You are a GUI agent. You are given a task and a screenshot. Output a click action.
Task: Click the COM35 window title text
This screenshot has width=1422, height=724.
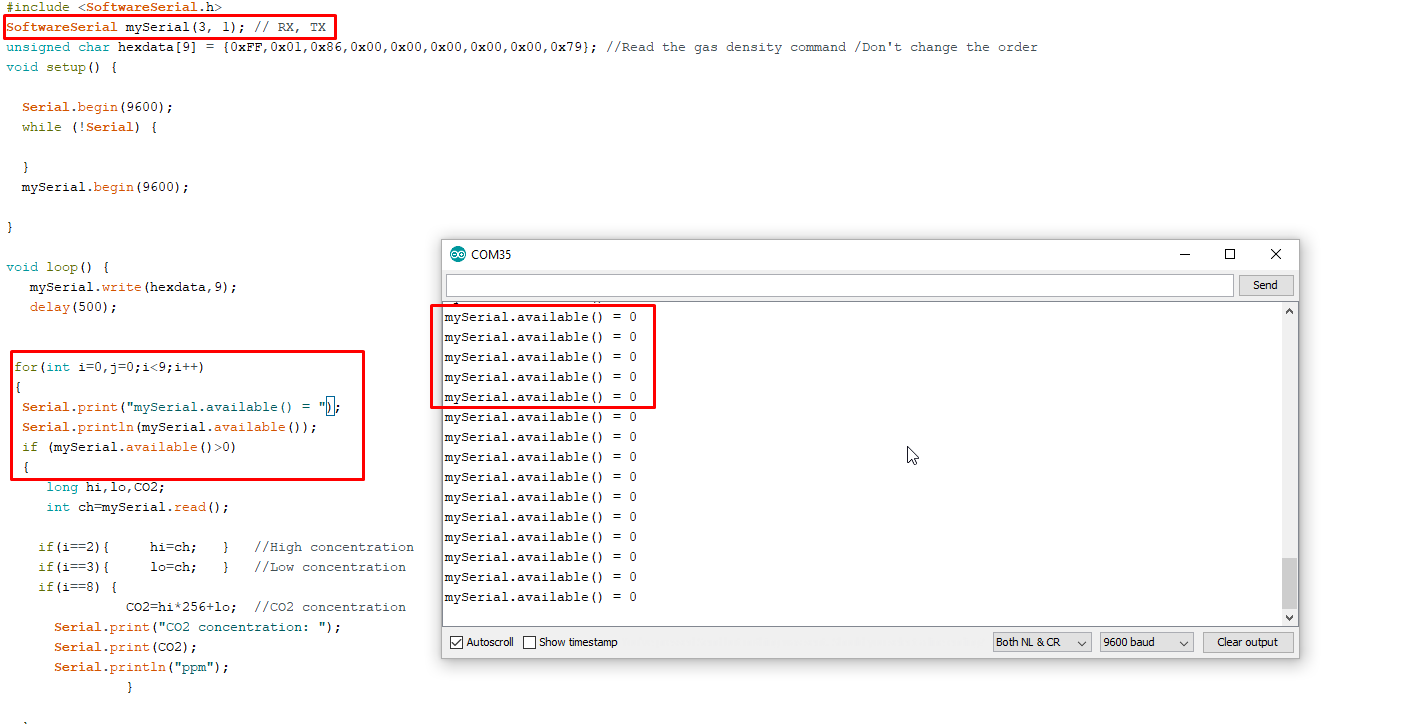491,254
